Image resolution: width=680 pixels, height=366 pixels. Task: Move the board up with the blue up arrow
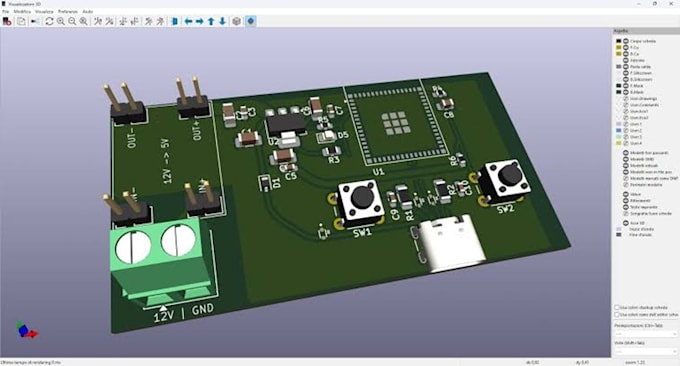pos(211,21)
